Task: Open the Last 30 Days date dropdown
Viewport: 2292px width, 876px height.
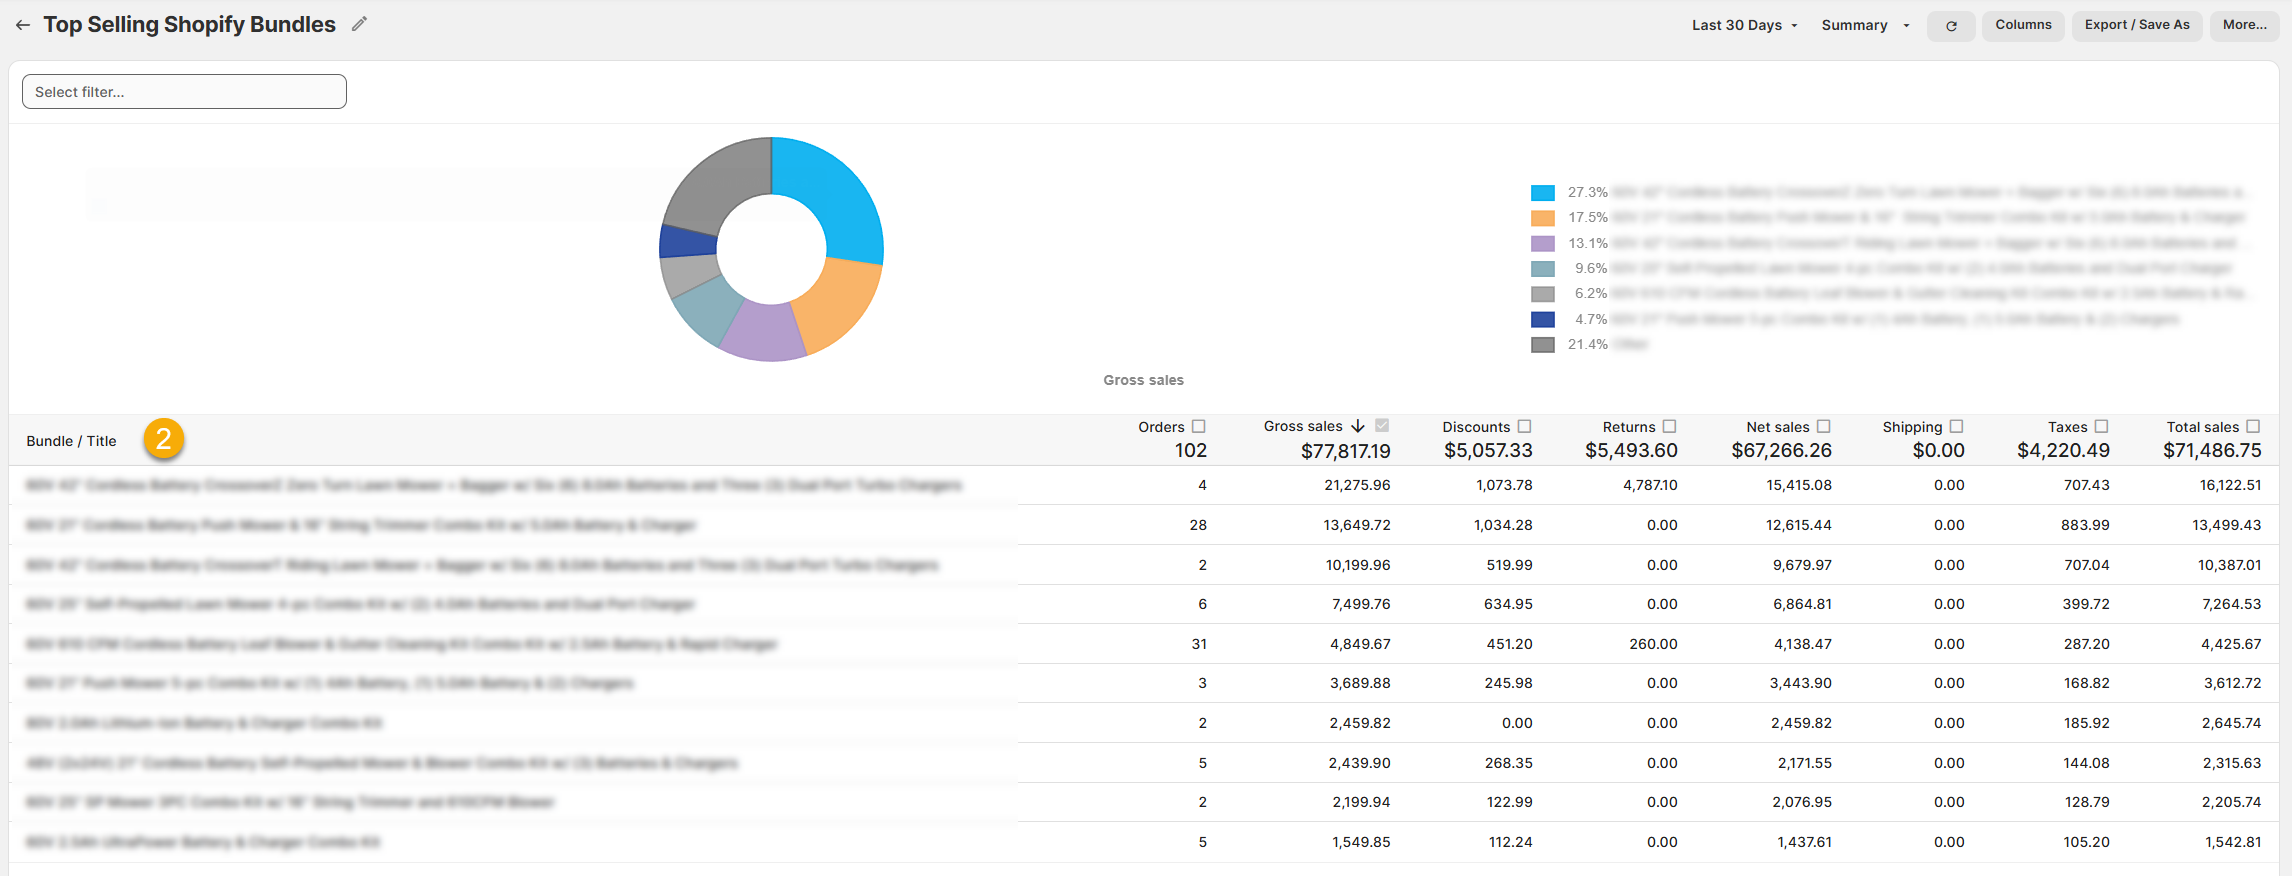Action: pos(1744,25)
